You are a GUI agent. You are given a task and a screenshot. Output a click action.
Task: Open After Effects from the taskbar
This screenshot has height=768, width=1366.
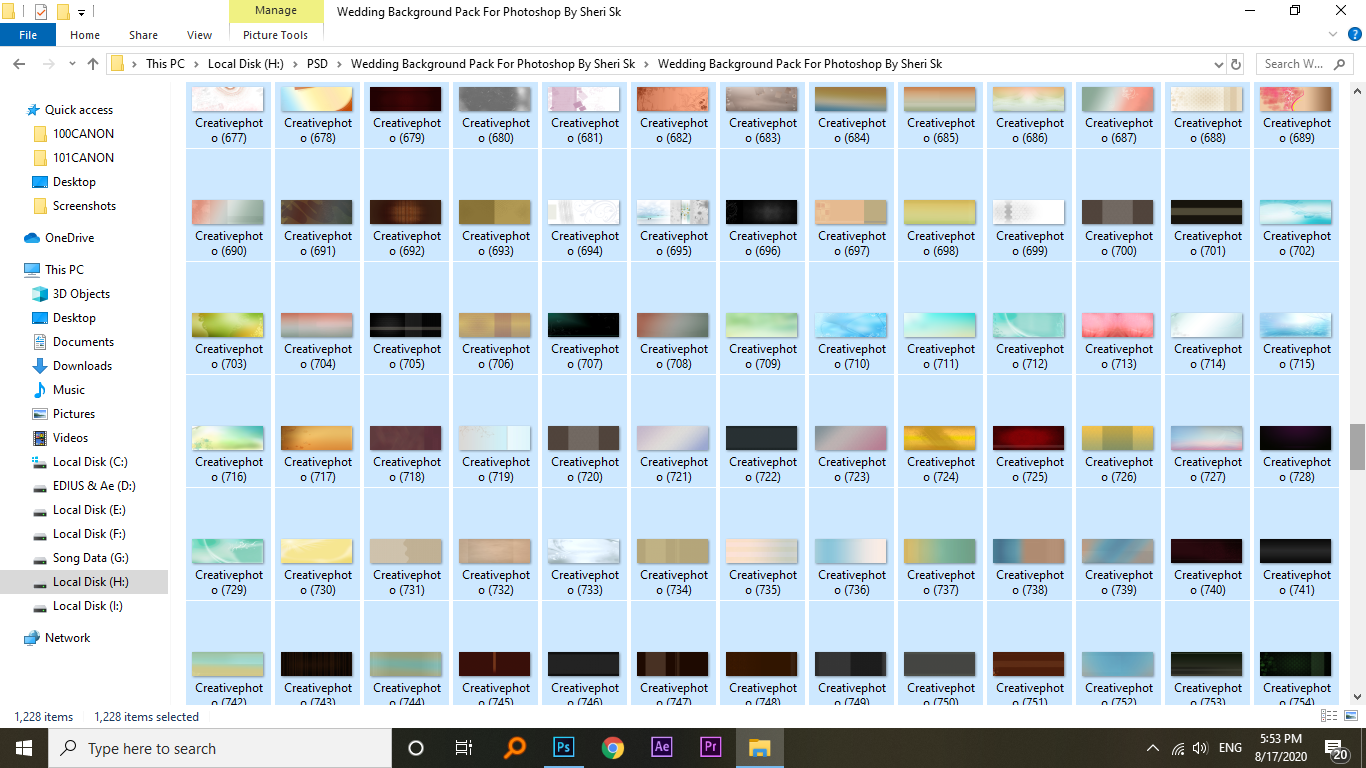click(661, 748)
